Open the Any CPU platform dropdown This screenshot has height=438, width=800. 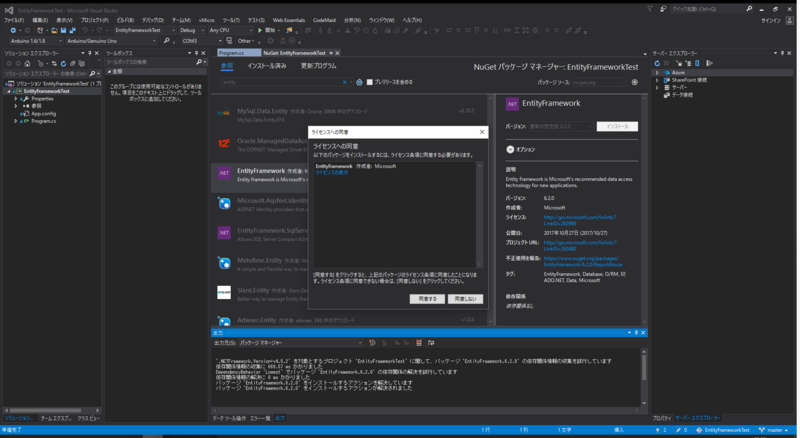[x=231, y=30]
